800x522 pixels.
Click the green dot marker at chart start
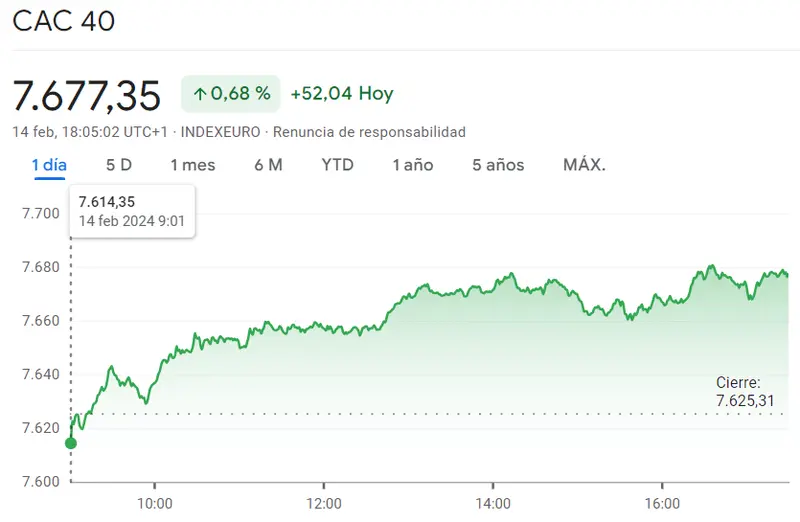coord(71,443)
